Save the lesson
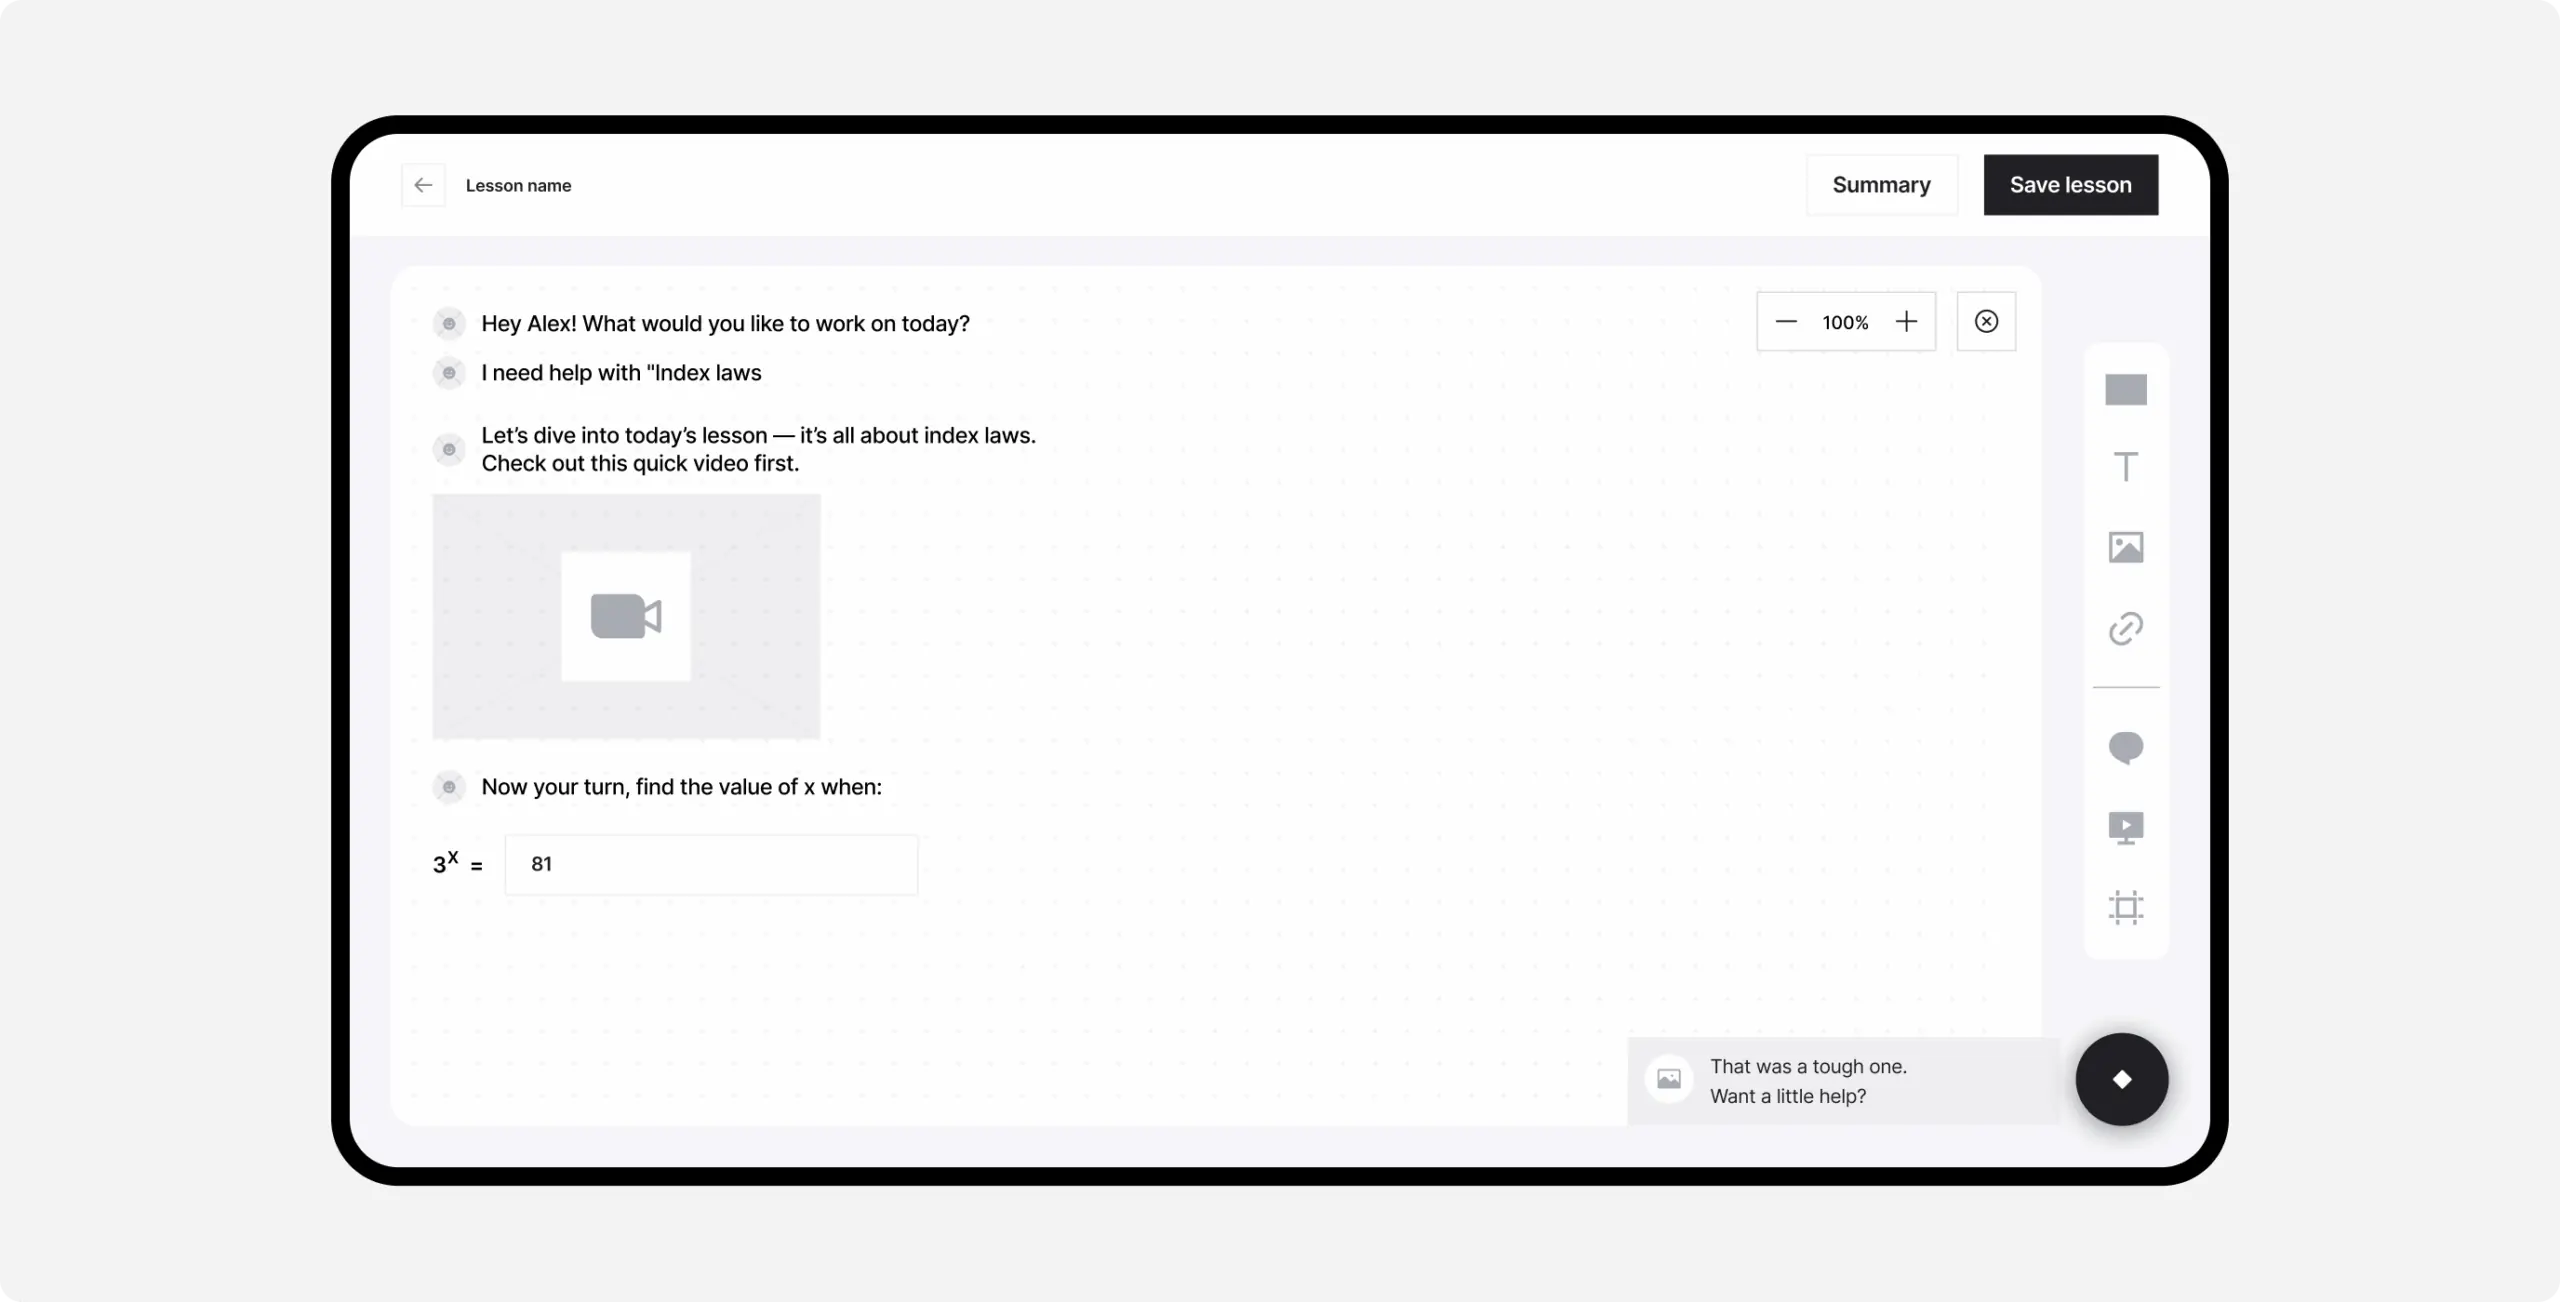 pyautogui.click(x=2070, y=184)
